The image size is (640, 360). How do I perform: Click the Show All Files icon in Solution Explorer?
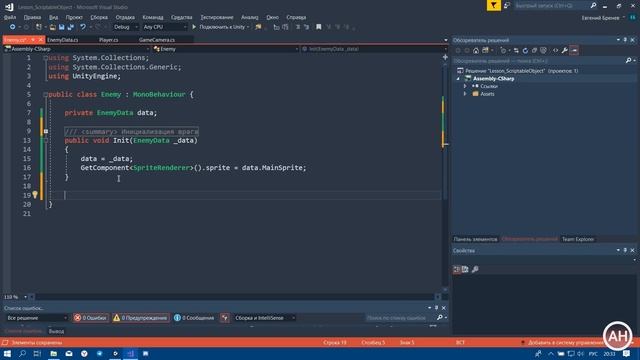coord(543,51)
